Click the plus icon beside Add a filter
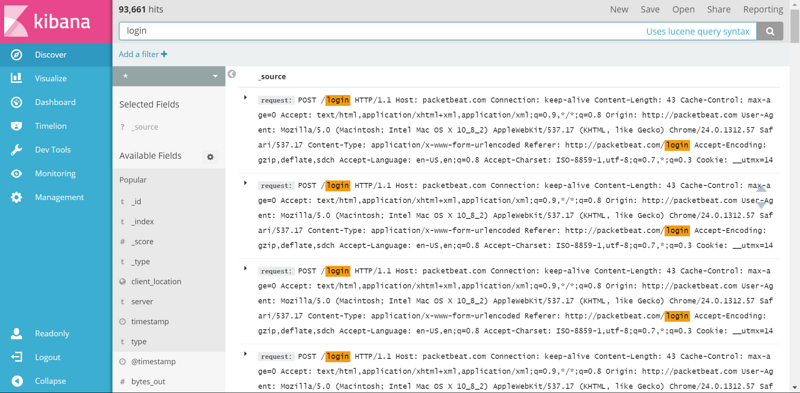800x393 pixels. pyautogui.click(x=164, y=54)
